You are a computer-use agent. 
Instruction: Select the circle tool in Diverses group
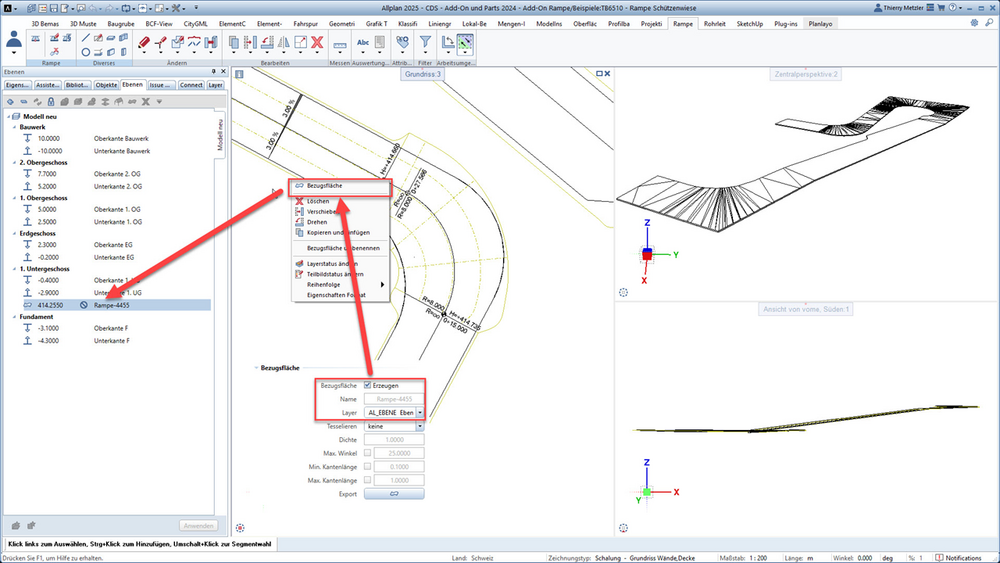point(85,52)
